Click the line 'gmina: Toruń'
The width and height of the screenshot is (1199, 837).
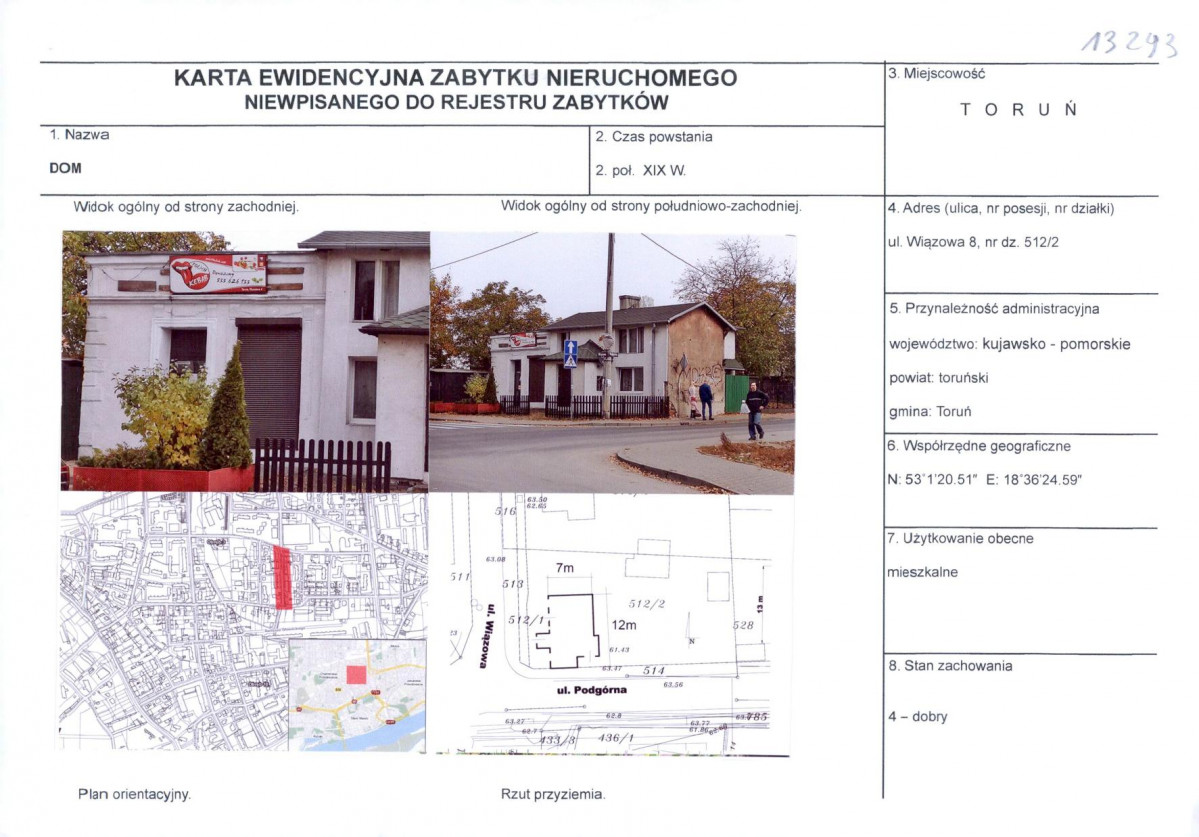930,411
